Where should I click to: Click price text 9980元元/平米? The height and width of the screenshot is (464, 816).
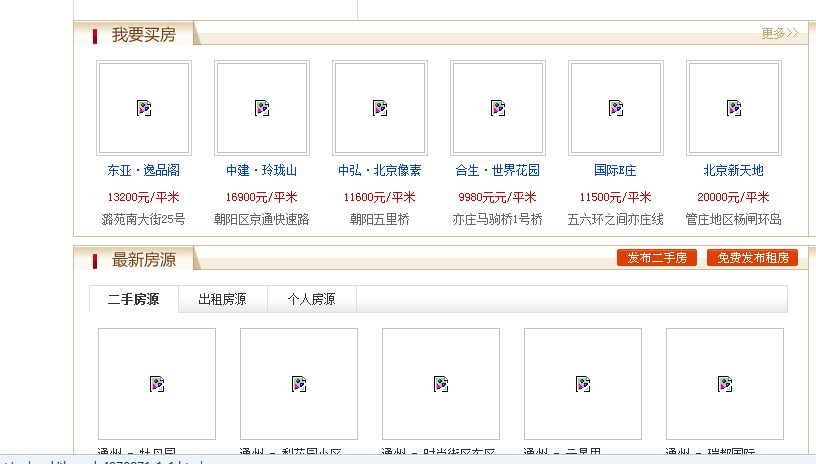(498, 197)
